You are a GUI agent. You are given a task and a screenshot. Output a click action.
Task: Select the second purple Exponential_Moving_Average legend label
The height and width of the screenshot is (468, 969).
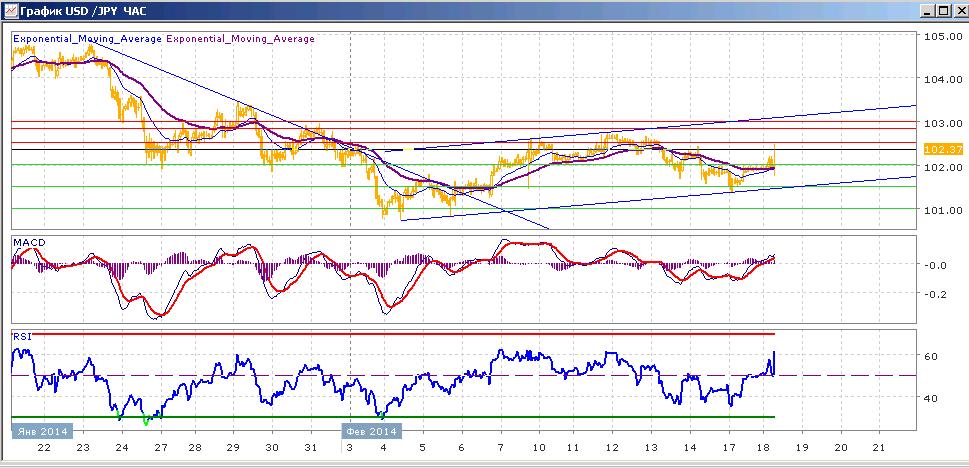[240, 38]
